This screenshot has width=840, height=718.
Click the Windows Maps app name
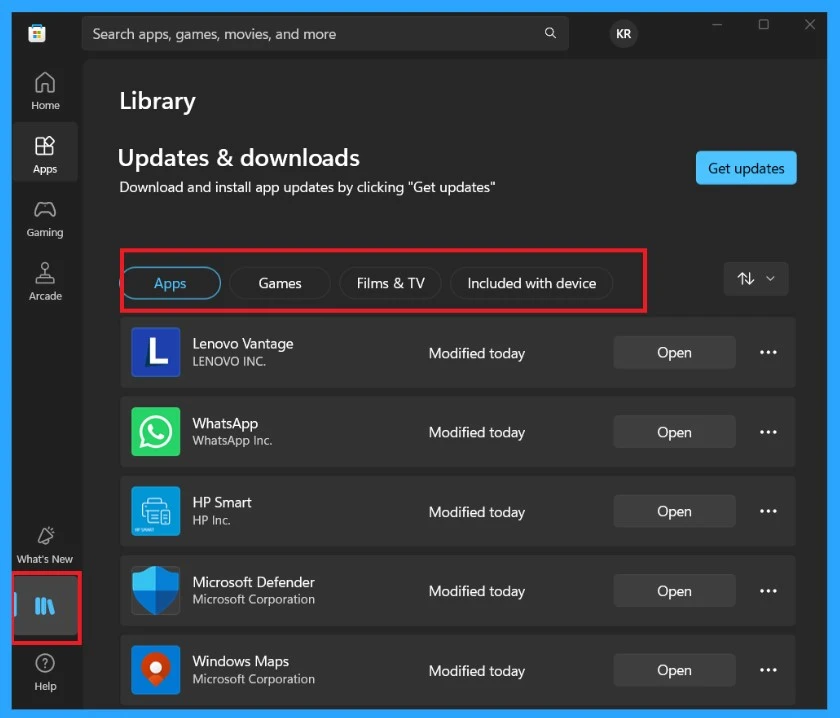coord(241,661)
